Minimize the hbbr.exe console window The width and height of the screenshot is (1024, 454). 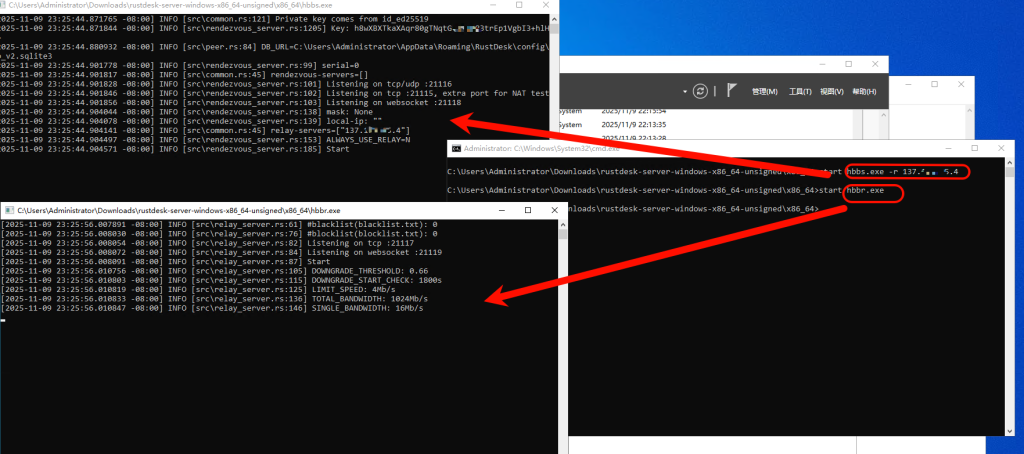coord(502,210)
